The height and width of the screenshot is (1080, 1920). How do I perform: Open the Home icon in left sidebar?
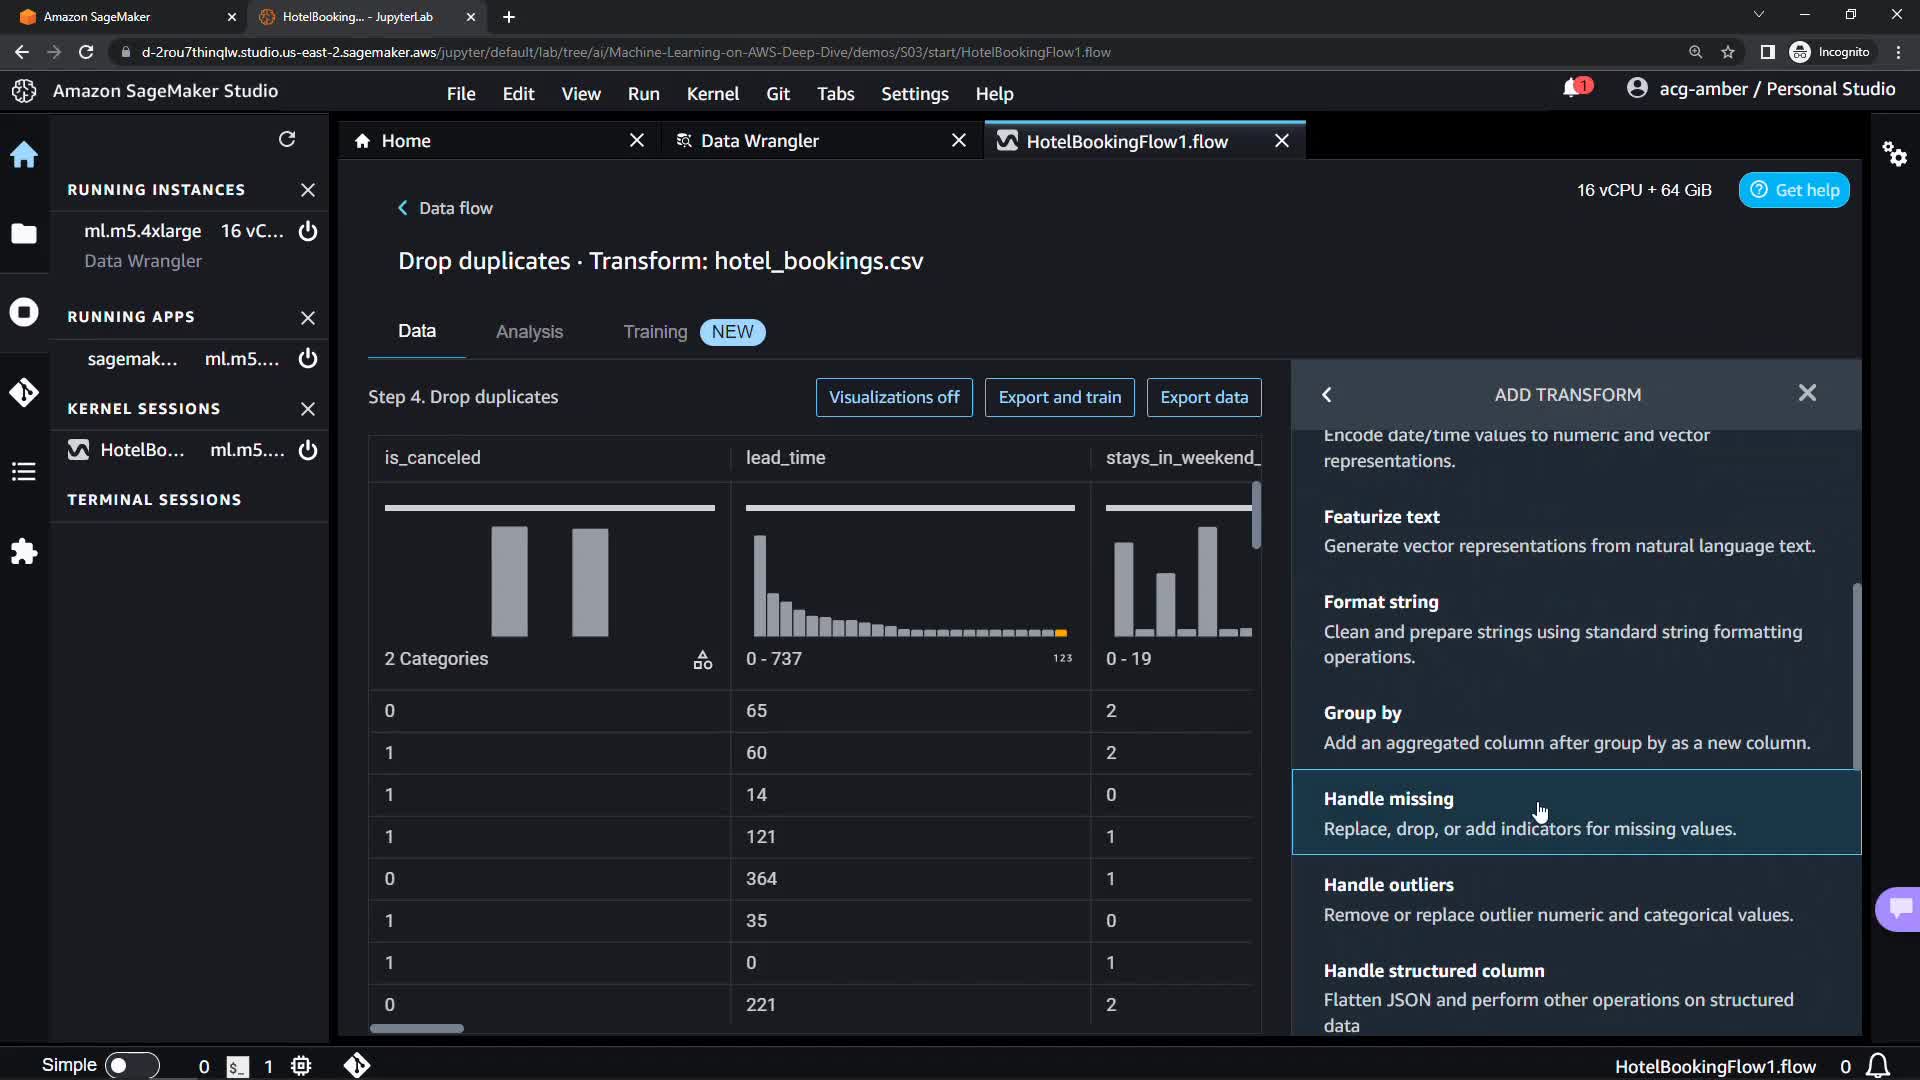pos(24,155)
